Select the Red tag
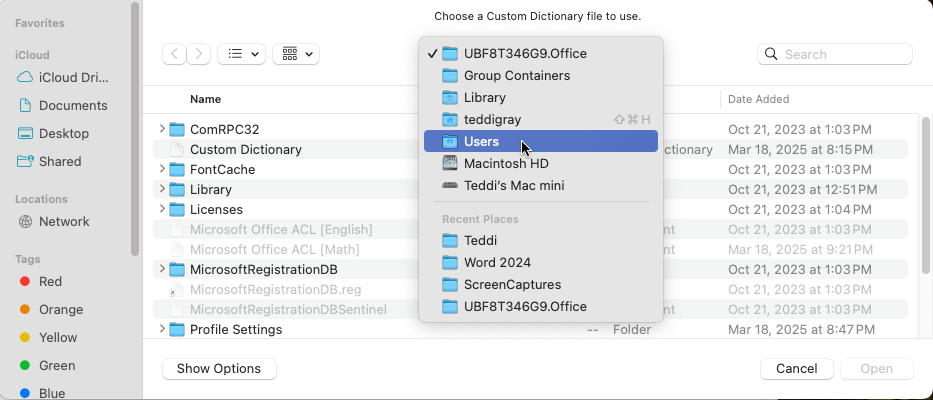 coord(50,281)
